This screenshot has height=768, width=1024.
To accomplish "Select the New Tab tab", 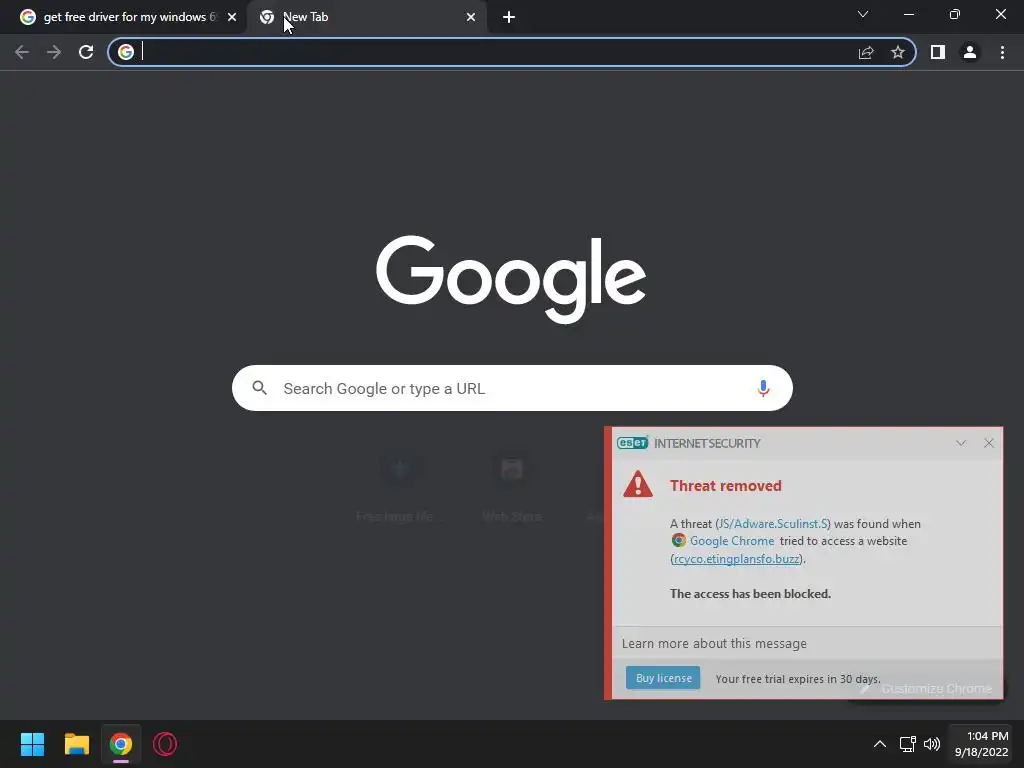I will (366, 17).
